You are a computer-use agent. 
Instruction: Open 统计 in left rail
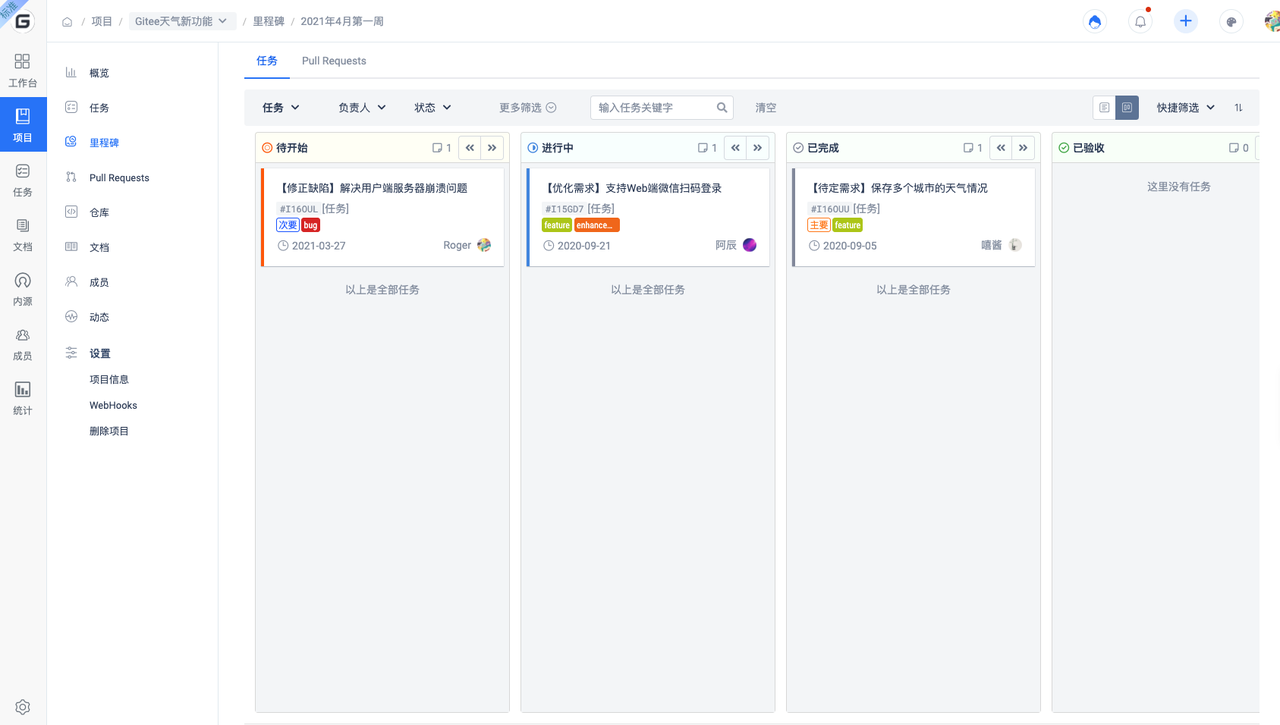click(x=22, y=398)
